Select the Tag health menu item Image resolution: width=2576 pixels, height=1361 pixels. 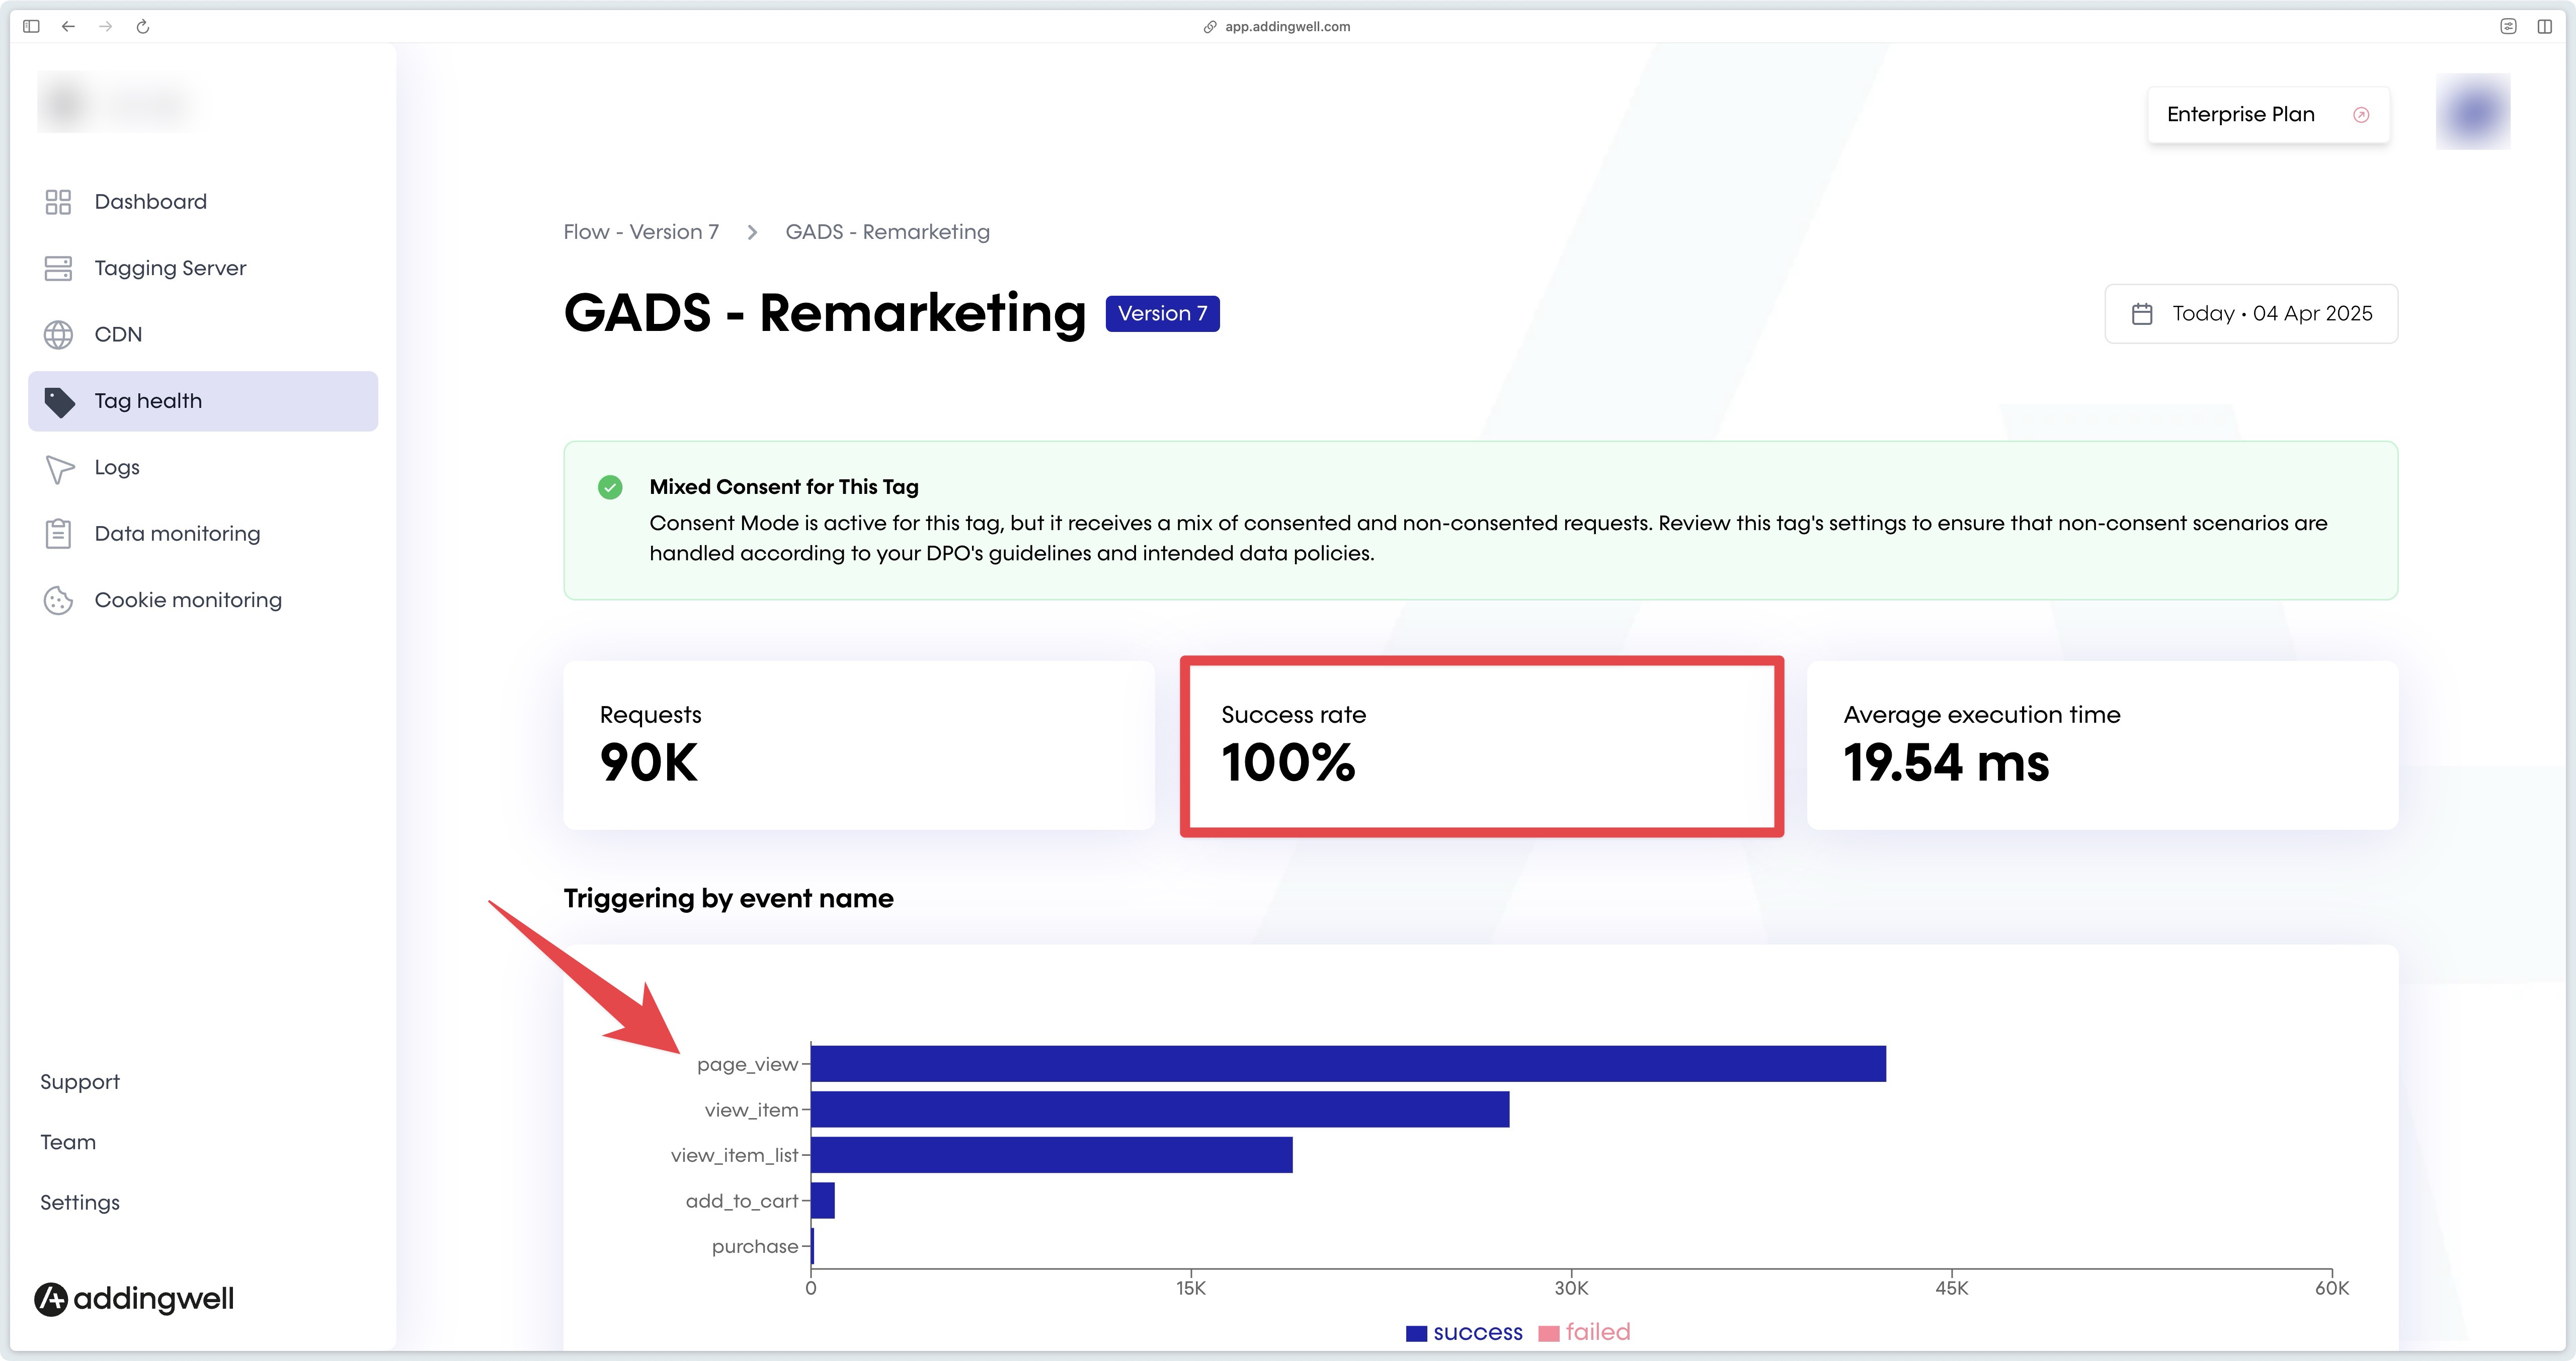[x=203, y=401]
